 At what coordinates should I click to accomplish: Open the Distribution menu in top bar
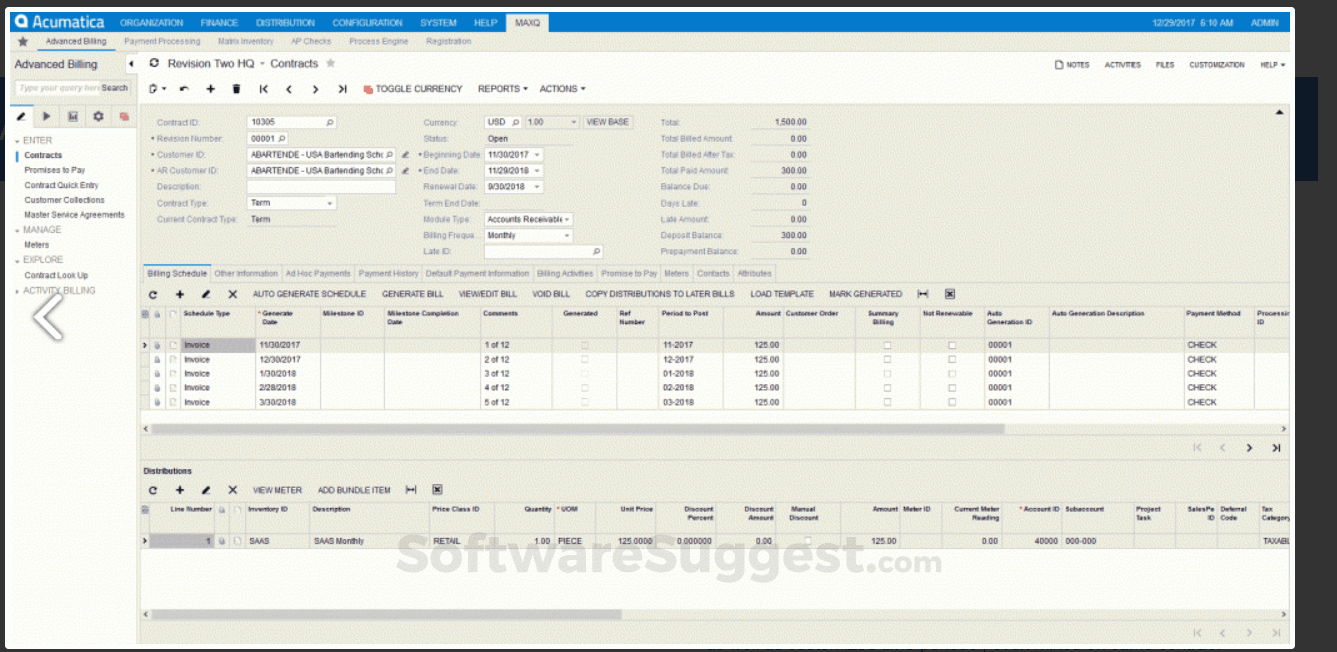(x=285, y=22)
